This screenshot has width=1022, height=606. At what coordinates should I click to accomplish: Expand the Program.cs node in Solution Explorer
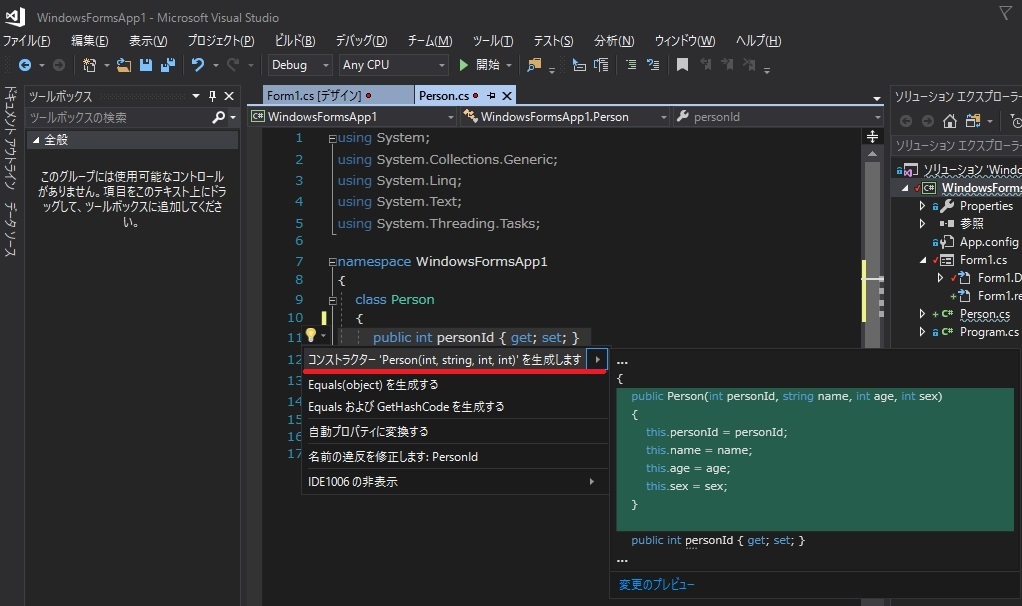(922, 332)
